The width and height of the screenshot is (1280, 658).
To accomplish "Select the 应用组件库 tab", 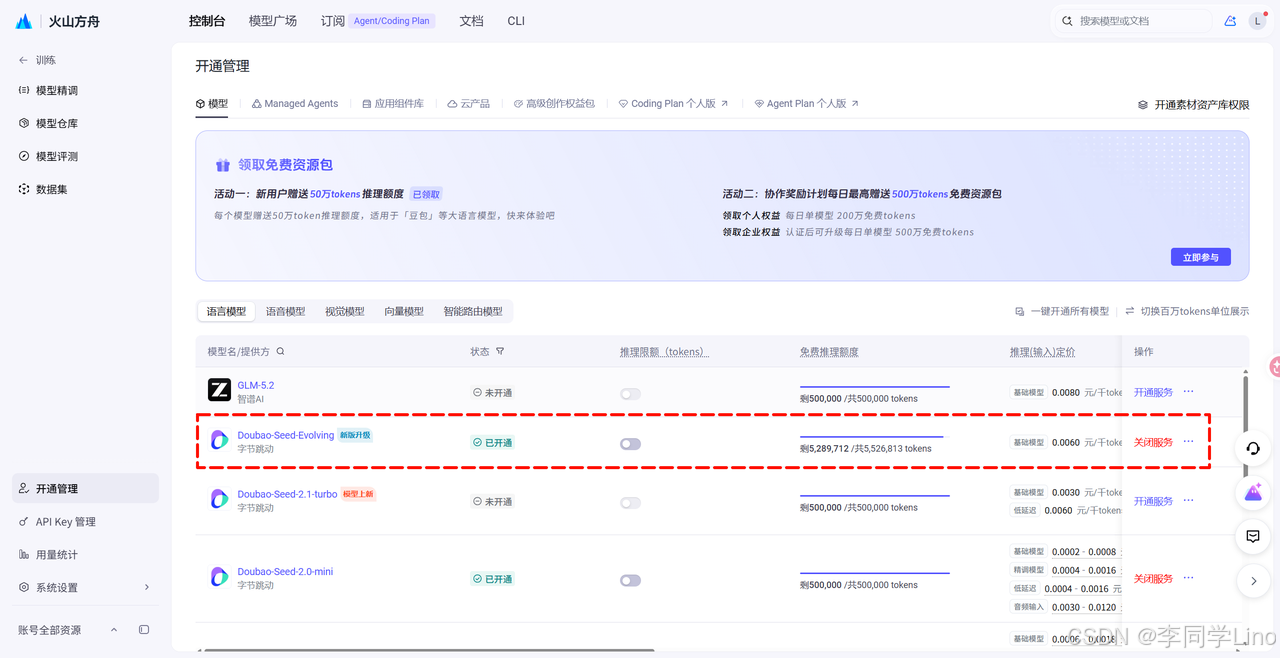I will pos(393,104).
